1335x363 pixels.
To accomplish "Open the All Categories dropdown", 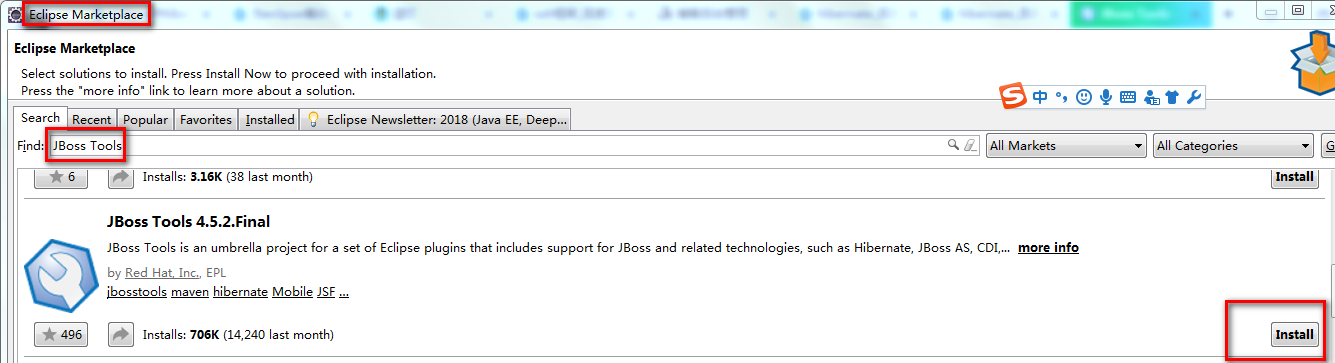I will tap(1233, 146).
